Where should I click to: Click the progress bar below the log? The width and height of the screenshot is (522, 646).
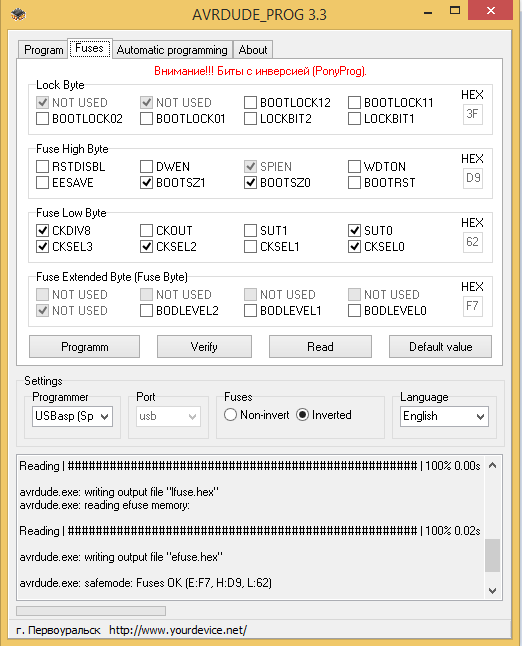(x=91, y=611)
